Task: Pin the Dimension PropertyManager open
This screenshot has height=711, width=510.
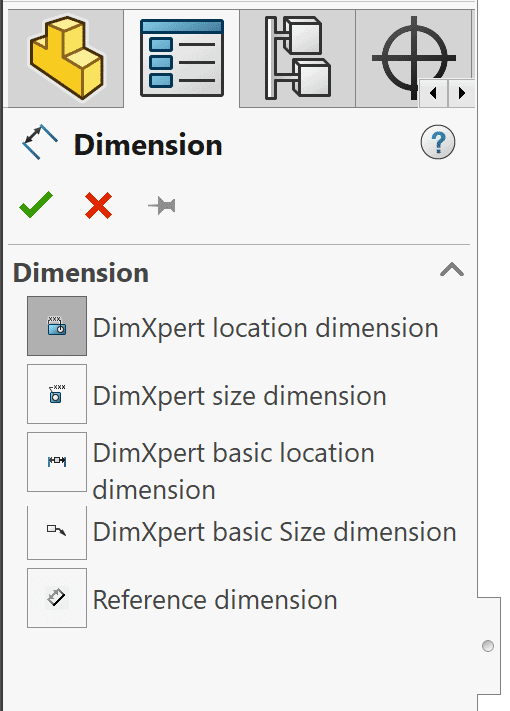Action: click(162, 206)
